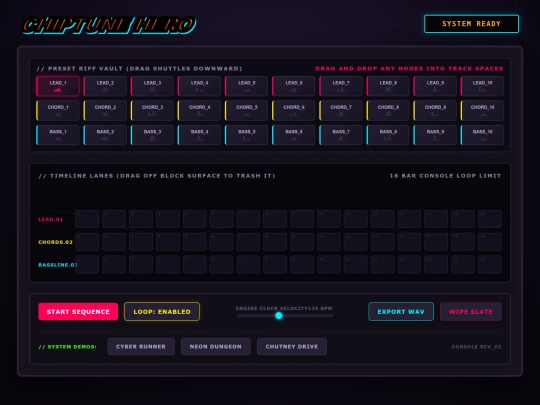Click START SEQUENCE to begin playback

tap(78, 312)
